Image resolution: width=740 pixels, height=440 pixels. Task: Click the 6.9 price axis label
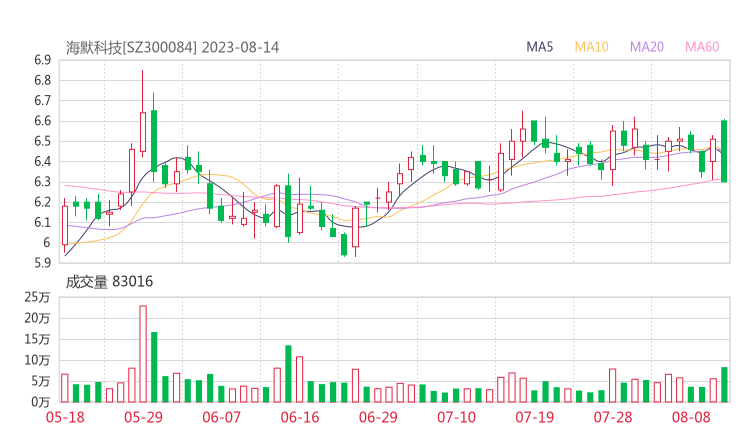tap(42, 60)
